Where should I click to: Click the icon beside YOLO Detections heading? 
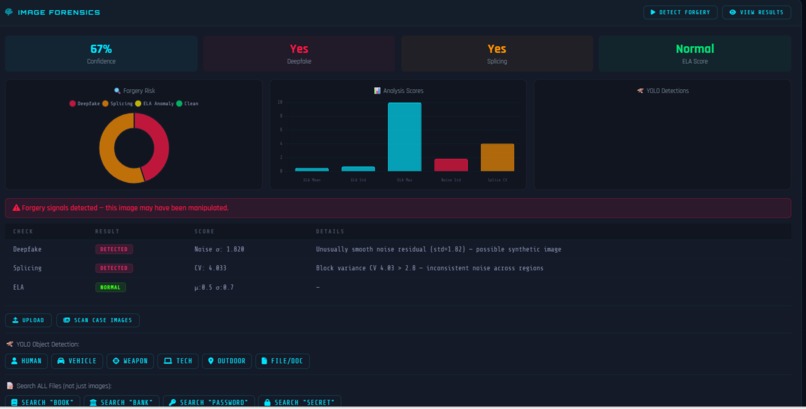(x=640, y=91)
